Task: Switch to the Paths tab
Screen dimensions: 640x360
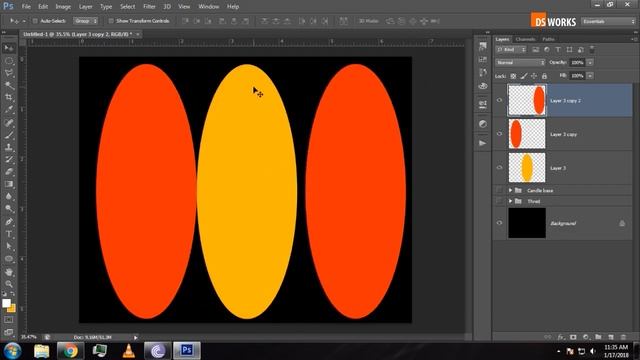Action: pos(548,39)
